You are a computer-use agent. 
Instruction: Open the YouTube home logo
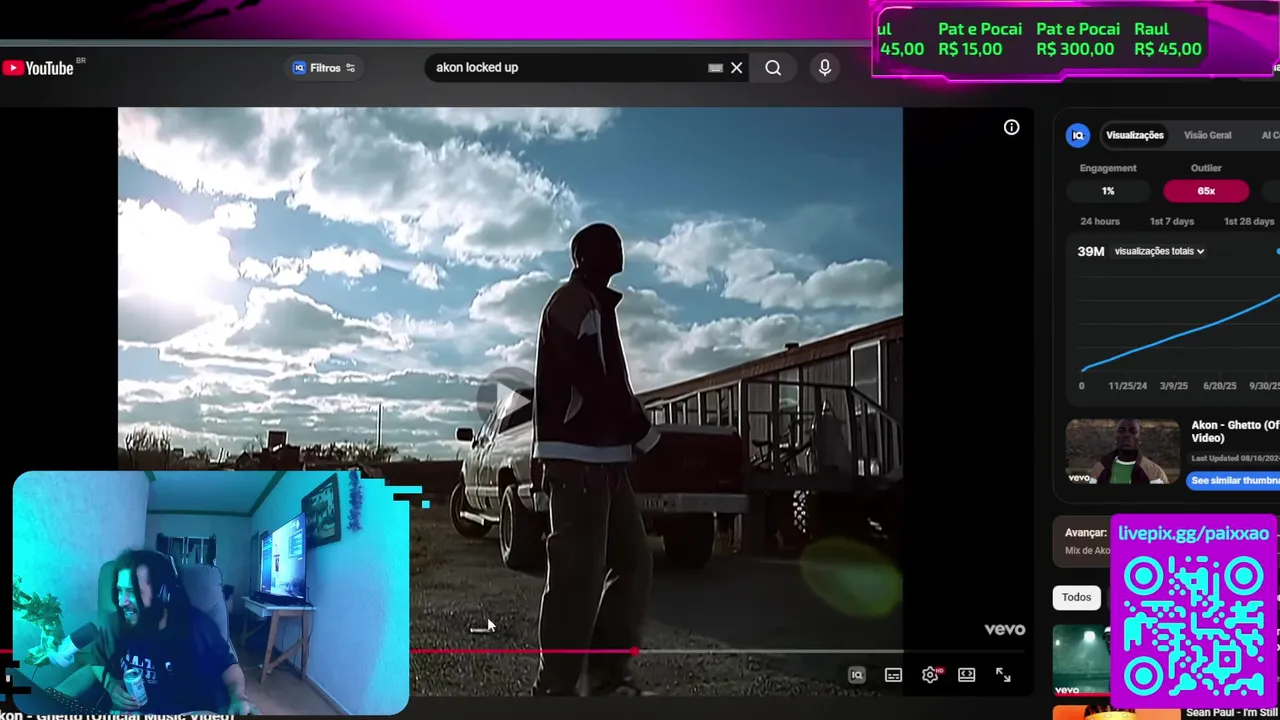(38, 68)
